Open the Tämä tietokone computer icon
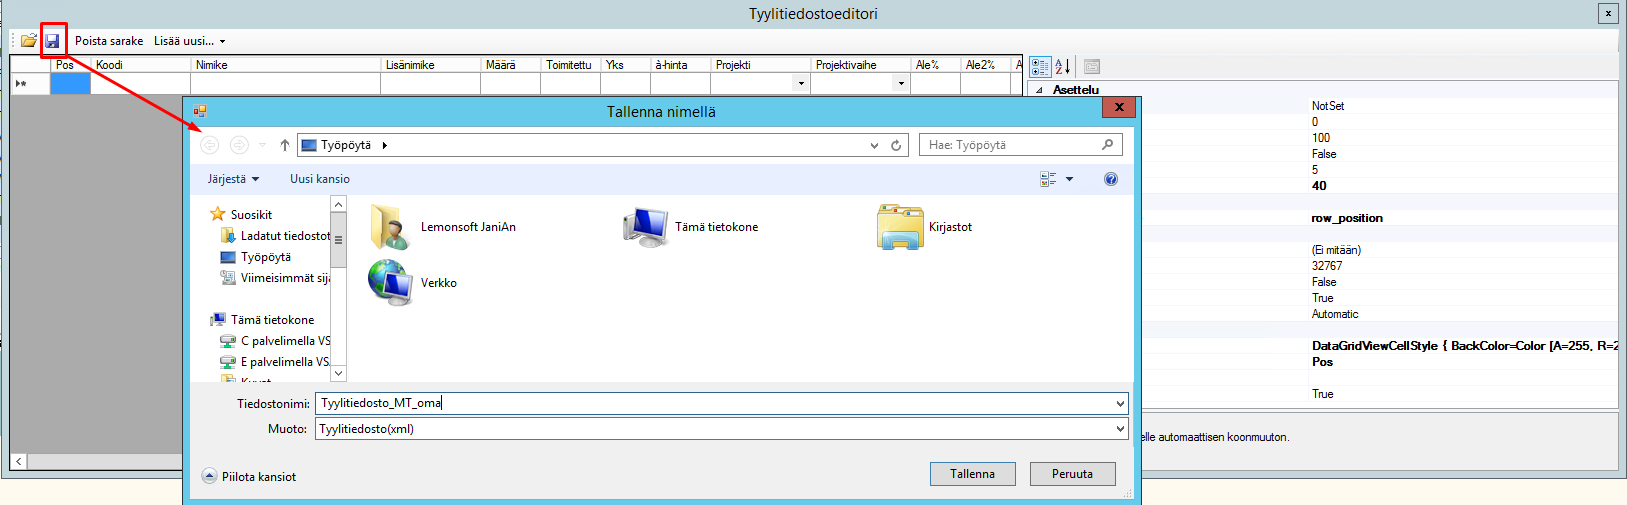The height and width of the screenshot is (505, 1627). (x=647, y=227)
